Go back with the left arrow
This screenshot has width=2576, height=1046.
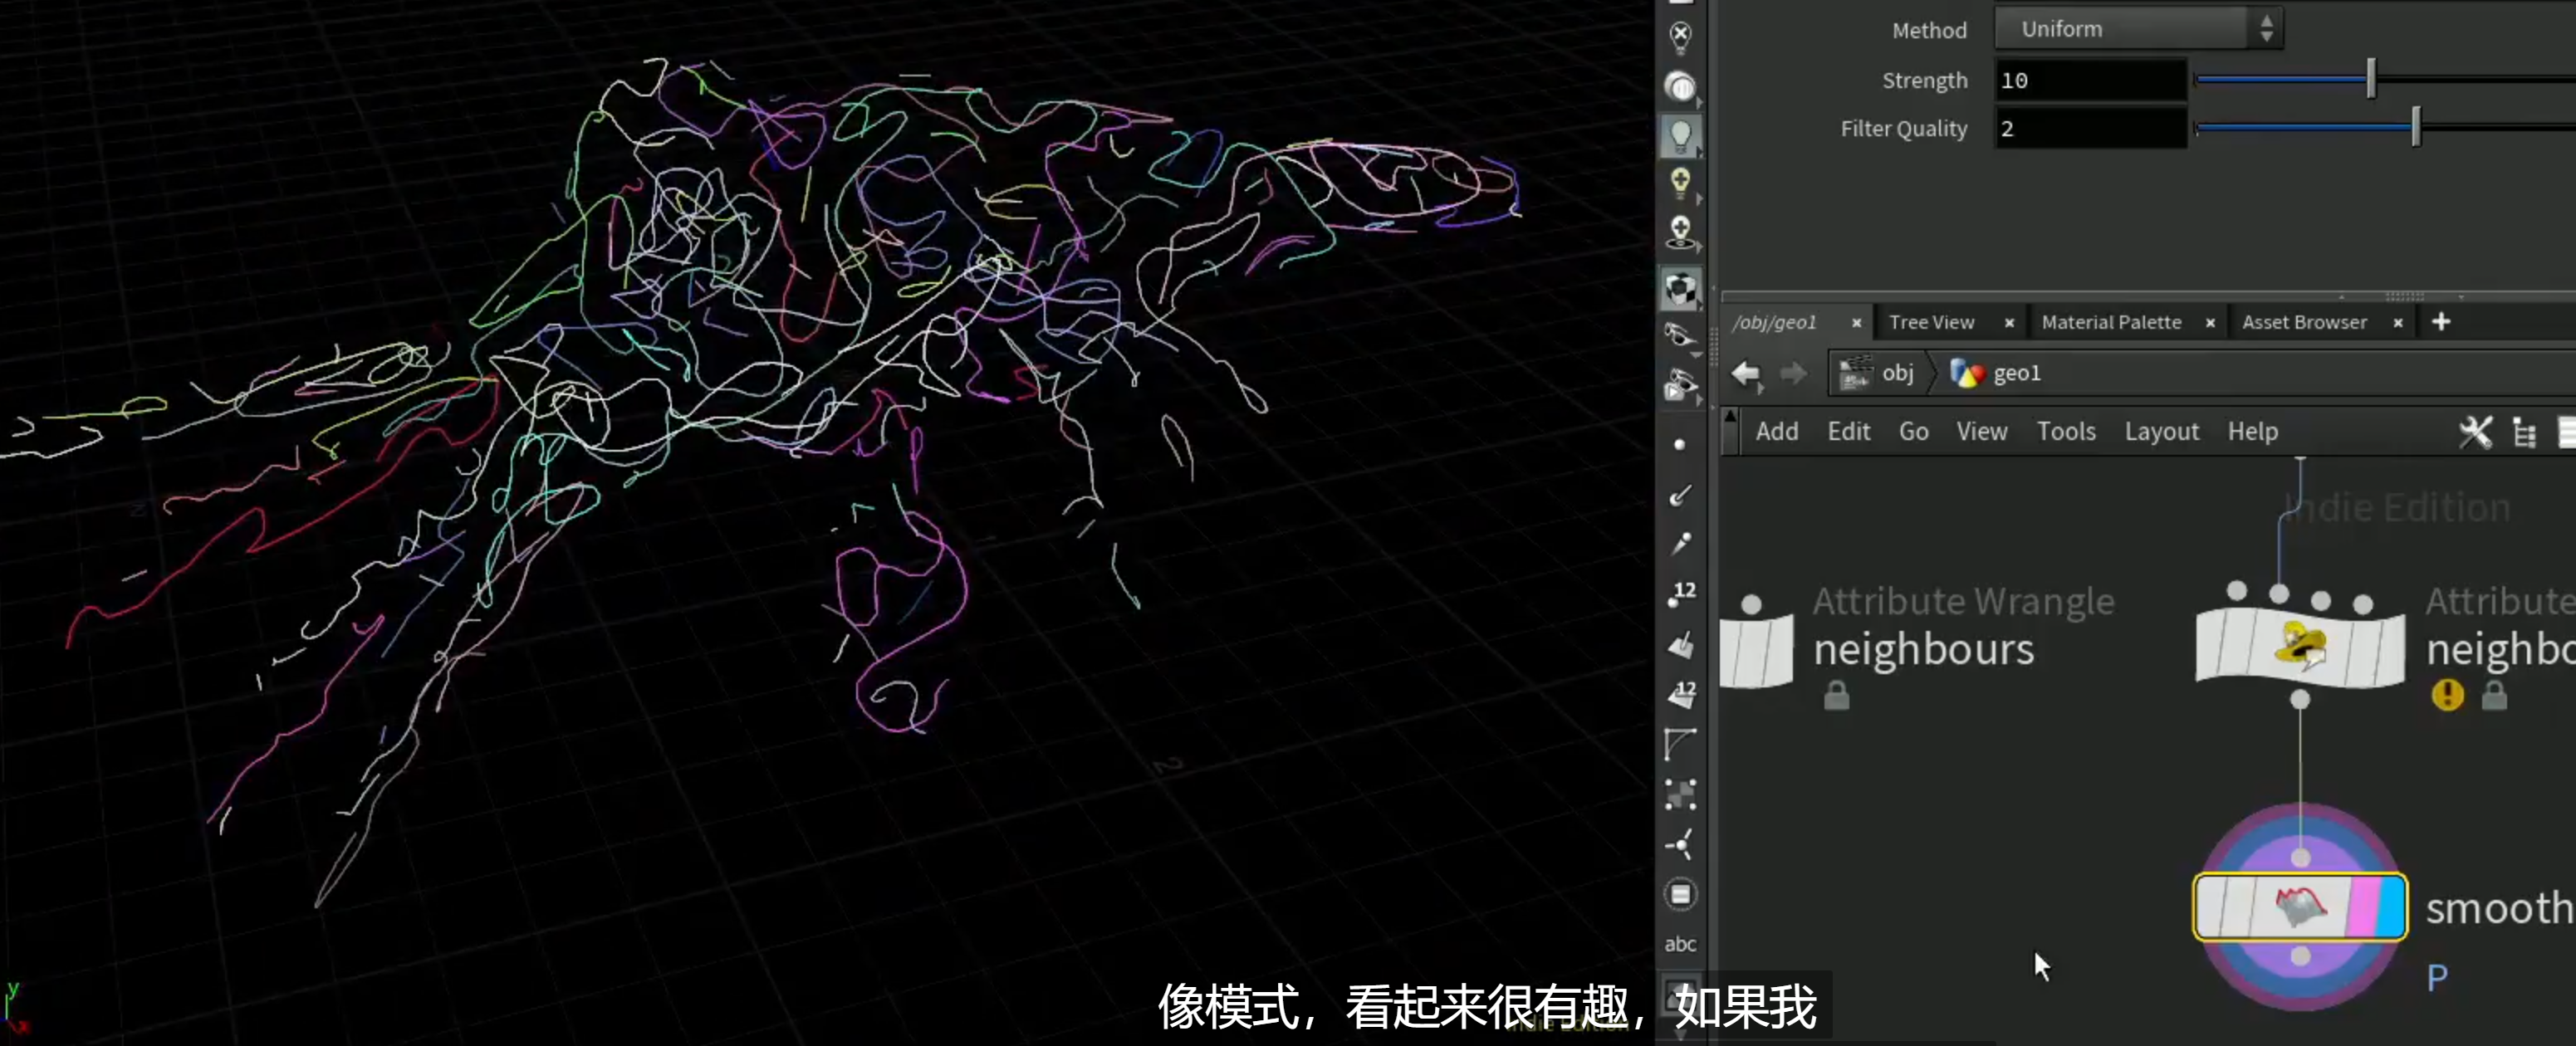click(x=1746, y=374)
